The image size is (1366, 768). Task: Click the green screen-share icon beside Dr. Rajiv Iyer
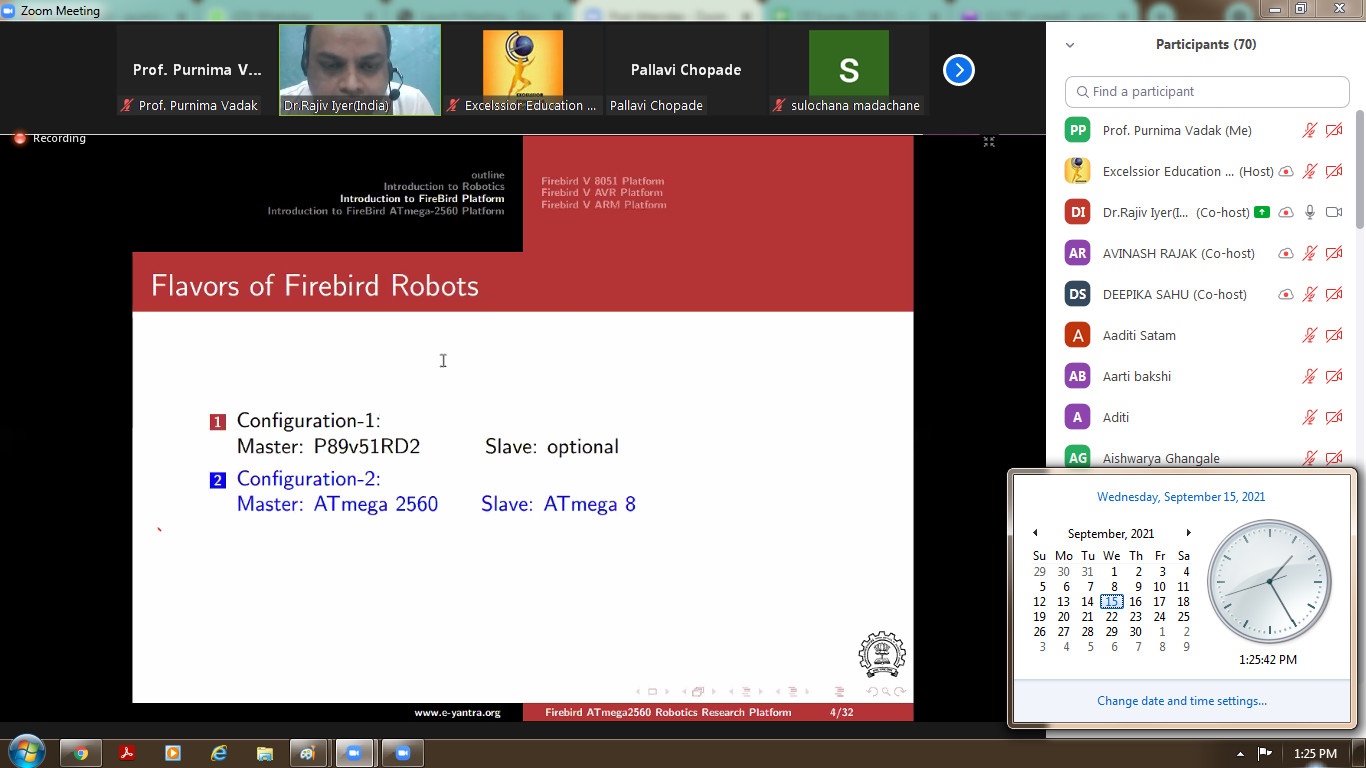point(1262,212)
